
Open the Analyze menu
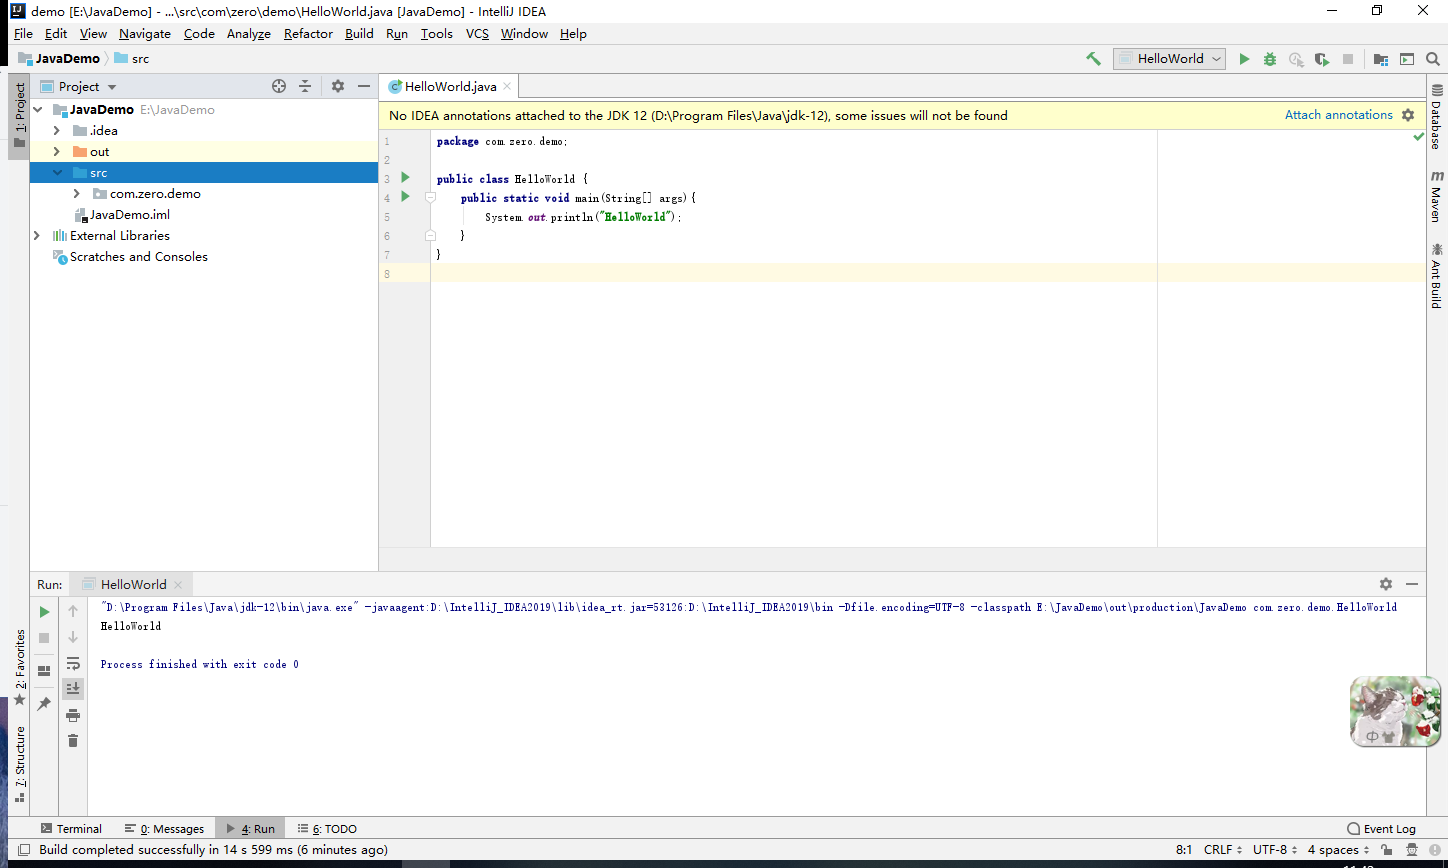pyautogui.click(x=248, y=34)
